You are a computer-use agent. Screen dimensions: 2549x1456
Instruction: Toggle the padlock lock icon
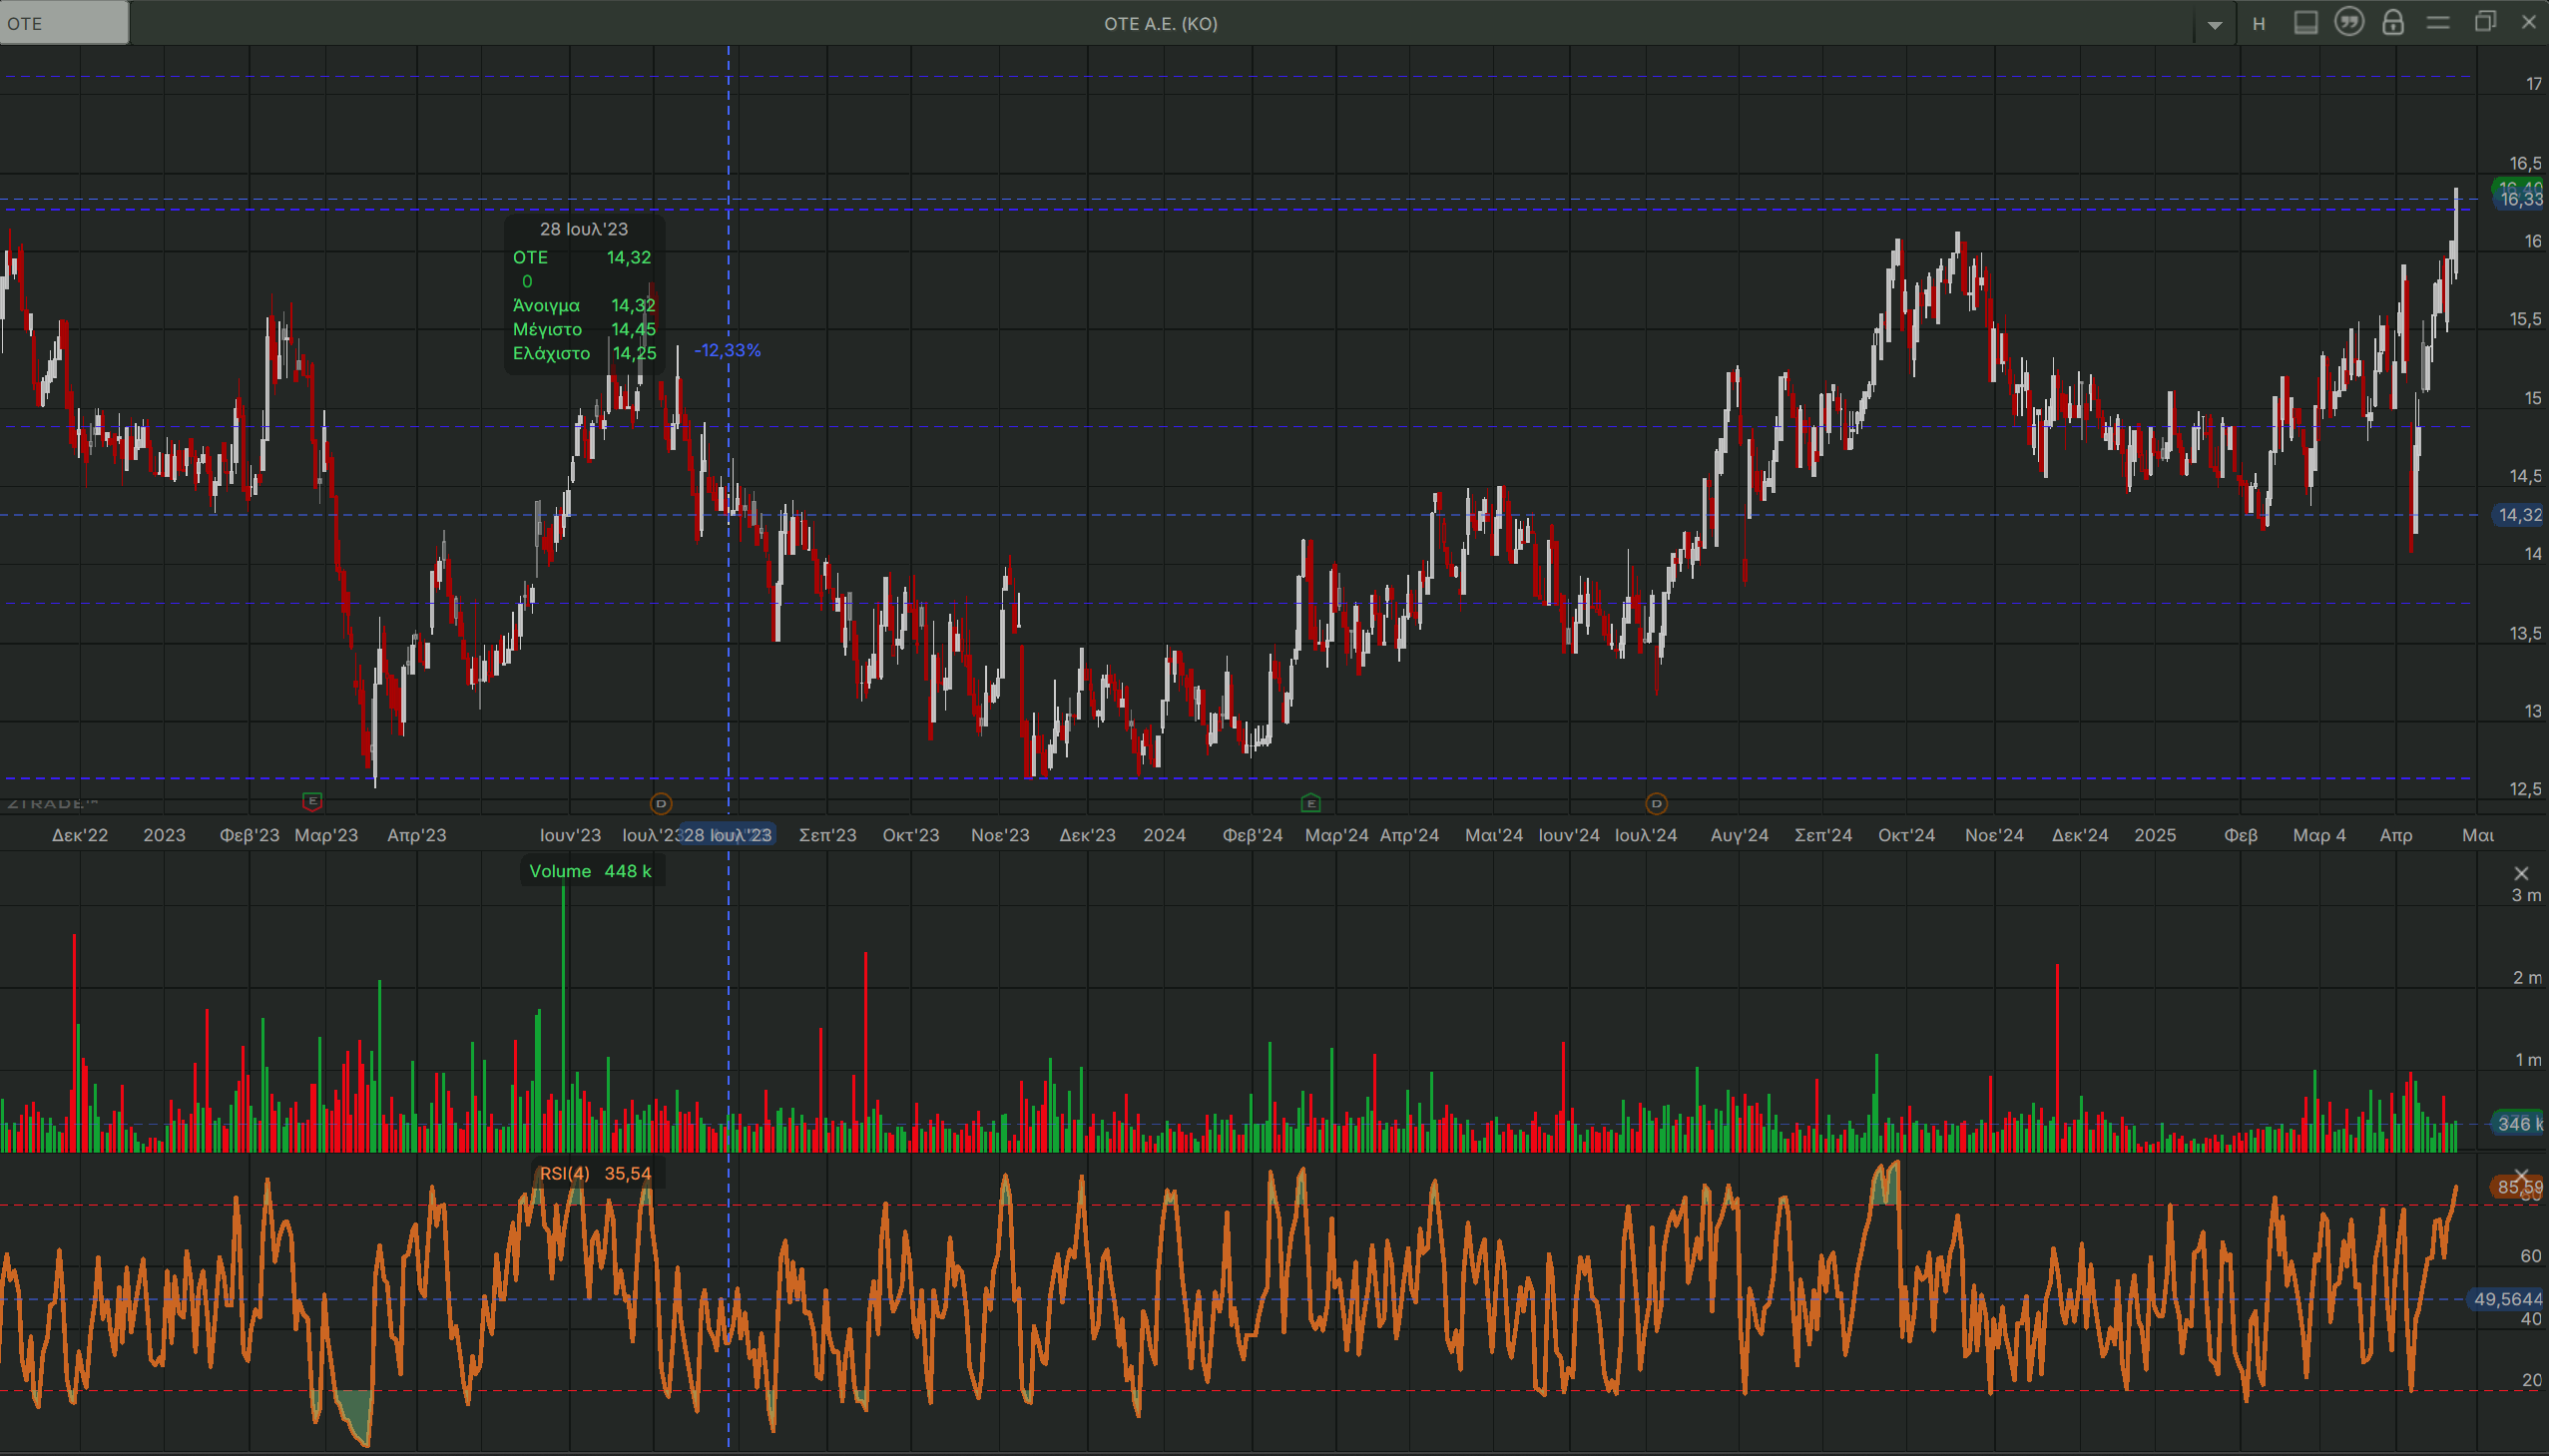[2393, 23]
